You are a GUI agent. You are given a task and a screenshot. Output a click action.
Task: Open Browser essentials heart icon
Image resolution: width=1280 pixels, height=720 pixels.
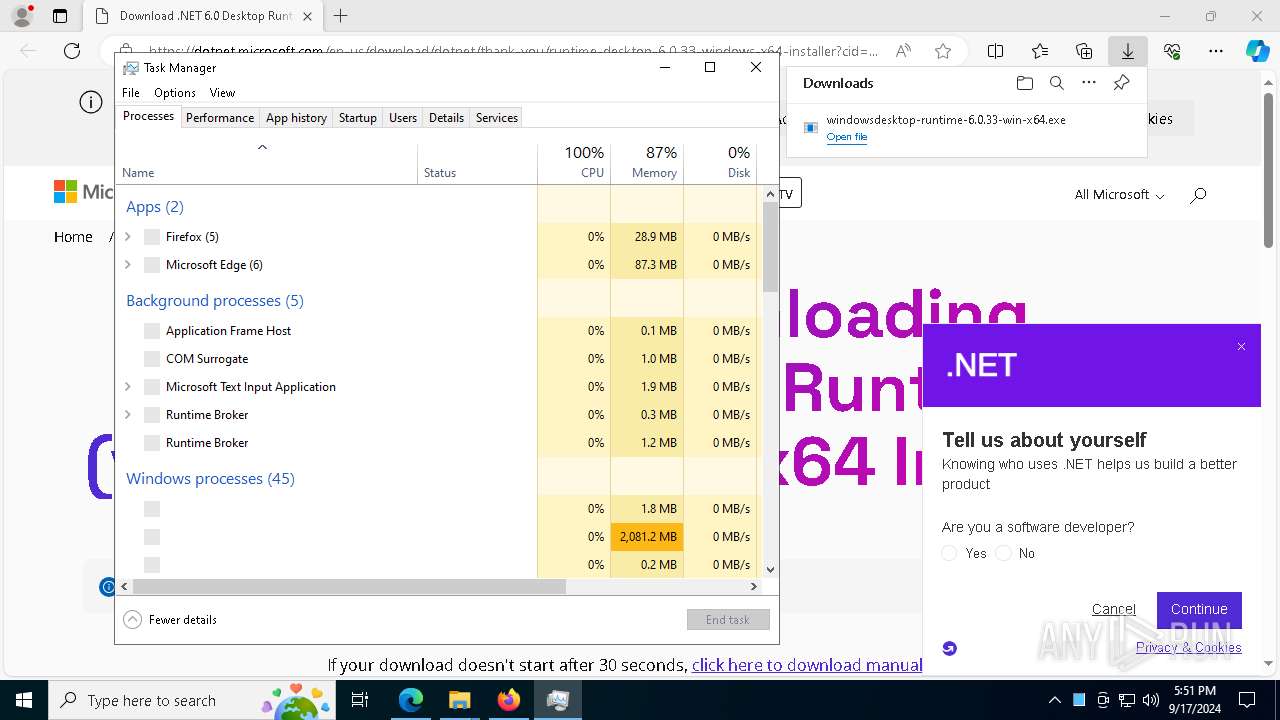(x=1172, y=51)
